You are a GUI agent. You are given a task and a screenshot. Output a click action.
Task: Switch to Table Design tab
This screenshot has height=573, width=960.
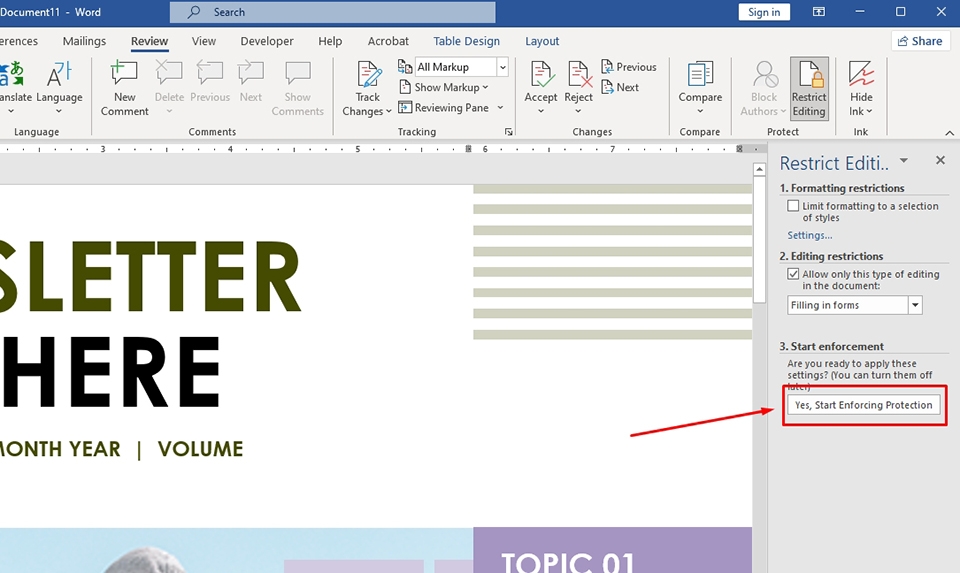pyautogui.click(x=467, y=41)
